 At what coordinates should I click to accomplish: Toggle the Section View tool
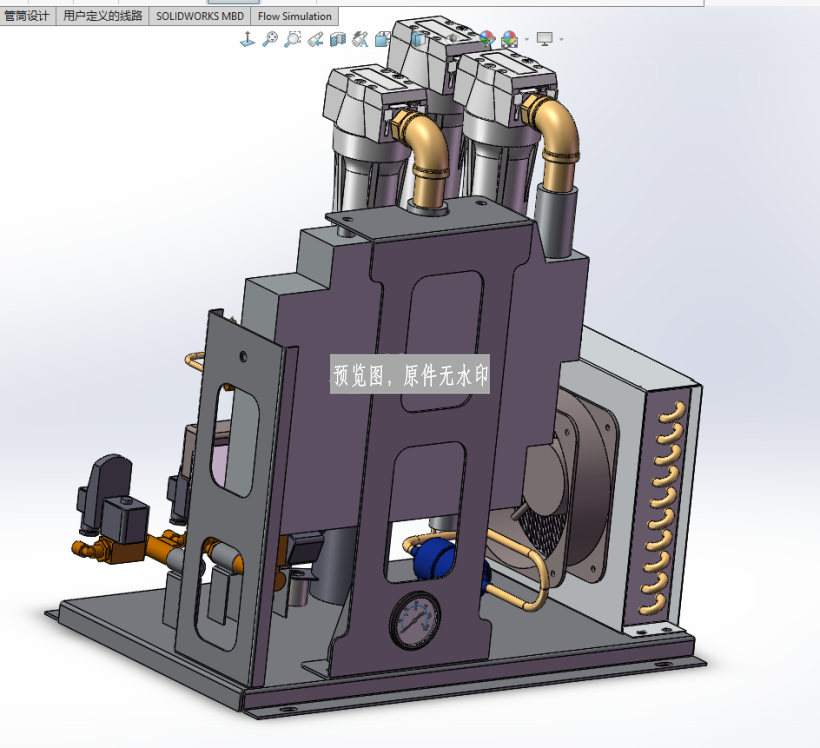[x=338, y=39]
